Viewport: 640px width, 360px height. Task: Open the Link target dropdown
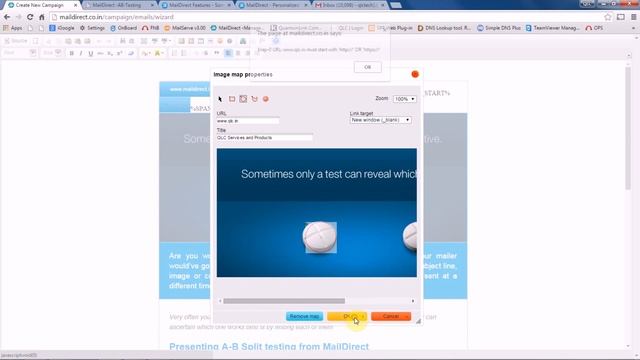coord(380,120)
